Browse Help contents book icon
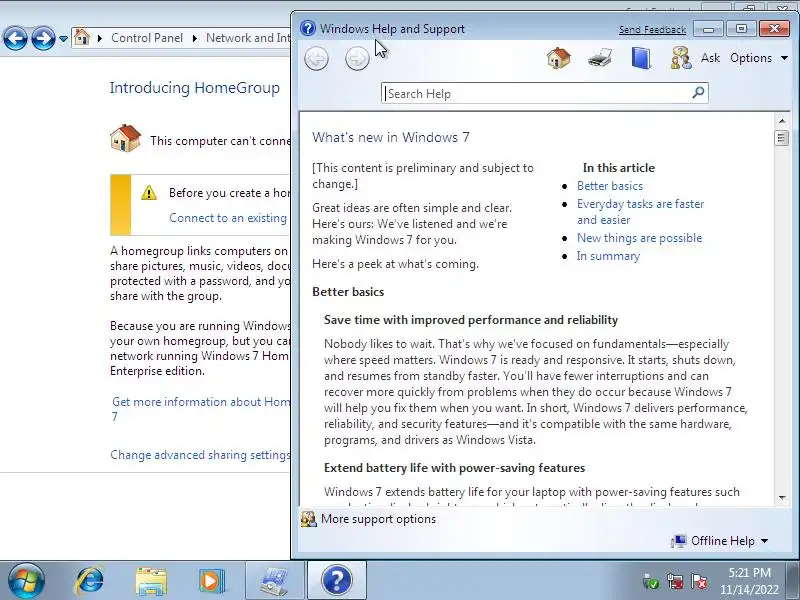This screenshot has width=800, height=600. [x=641, y=58]
